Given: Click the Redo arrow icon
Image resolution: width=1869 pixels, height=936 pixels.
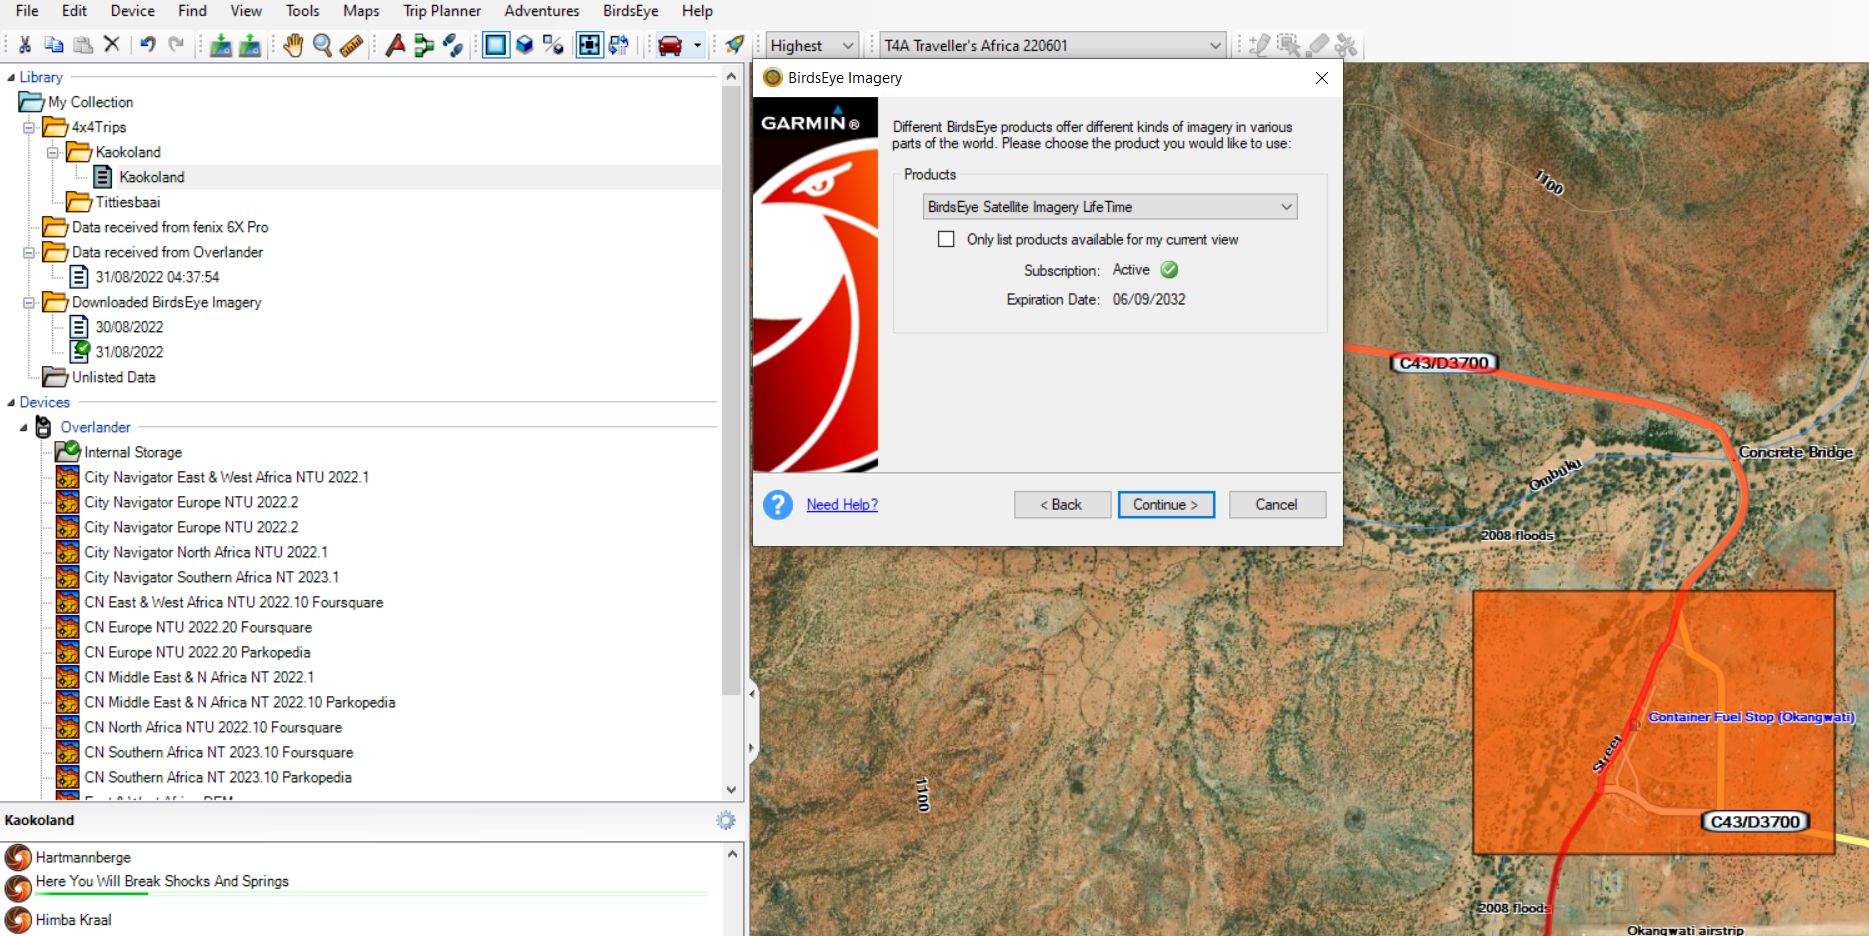Looking at the screenshot, I should (176, 45).
